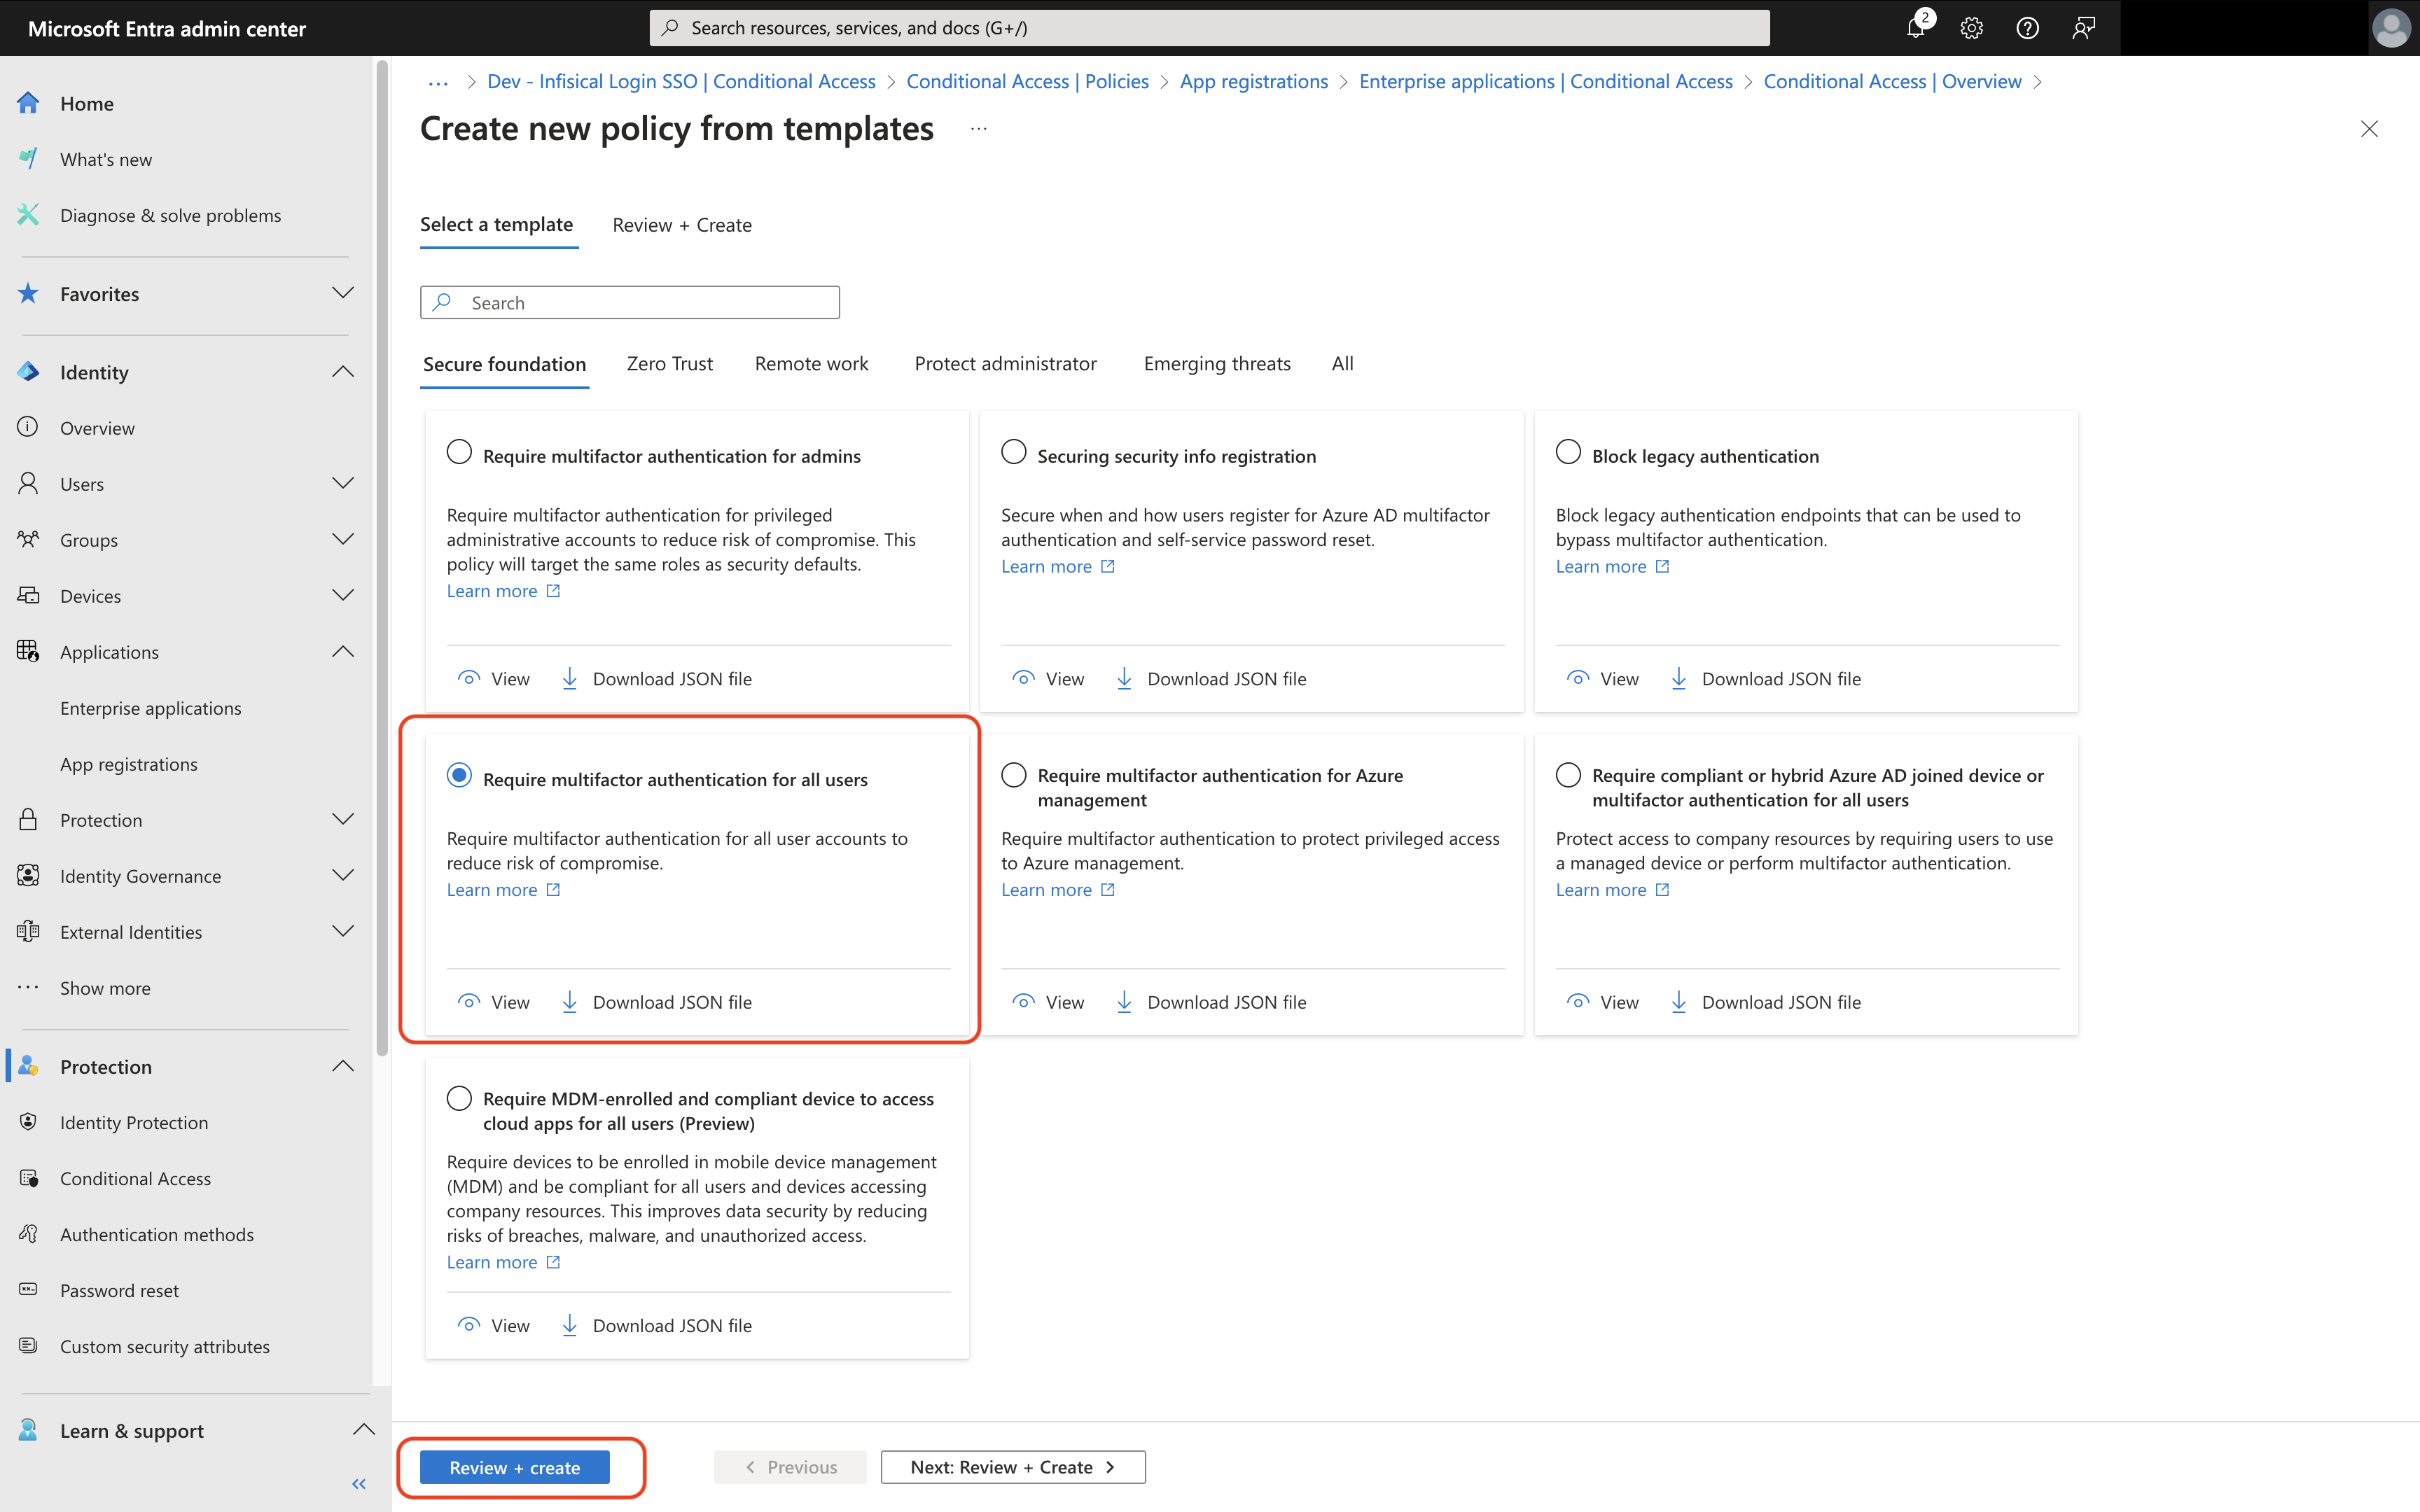Open the notifications bell icon
This screenshot has height=1512, width=2420.
point(1916,28)
